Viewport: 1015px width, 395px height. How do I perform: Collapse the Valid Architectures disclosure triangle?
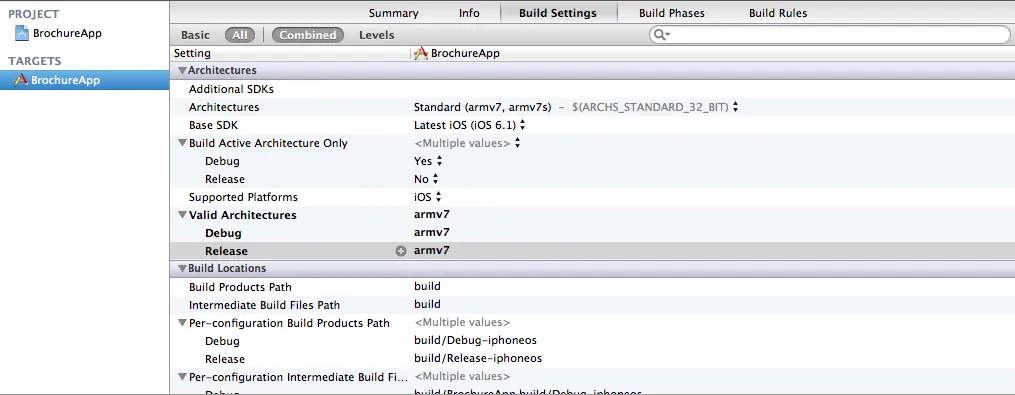click(183, 215)
